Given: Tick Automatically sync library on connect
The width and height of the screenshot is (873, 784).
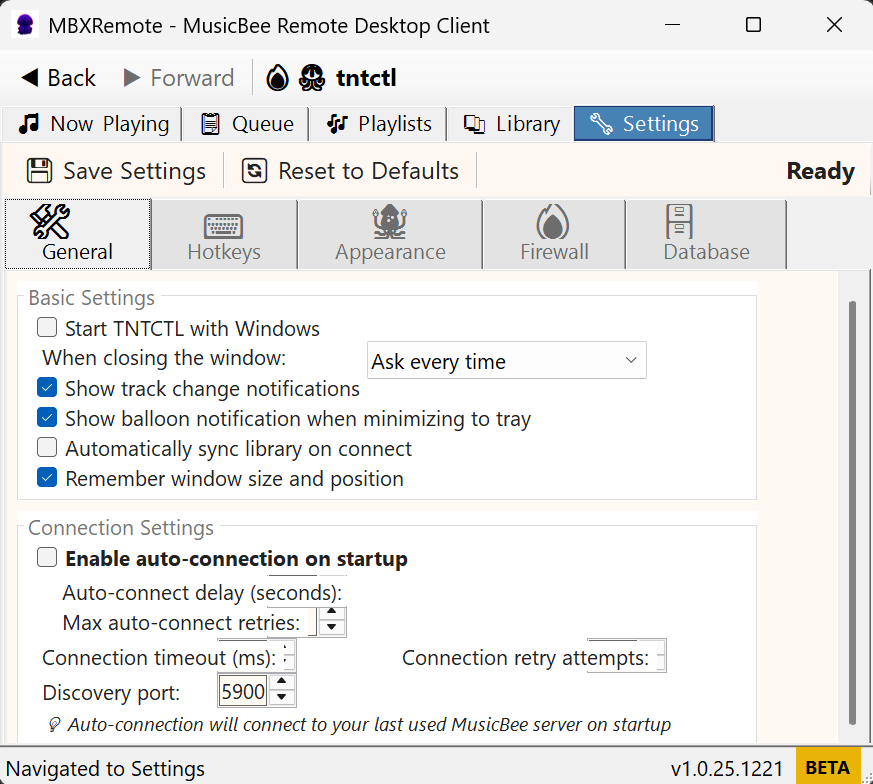Looking at the screenshot, I should tap(47, 448).
